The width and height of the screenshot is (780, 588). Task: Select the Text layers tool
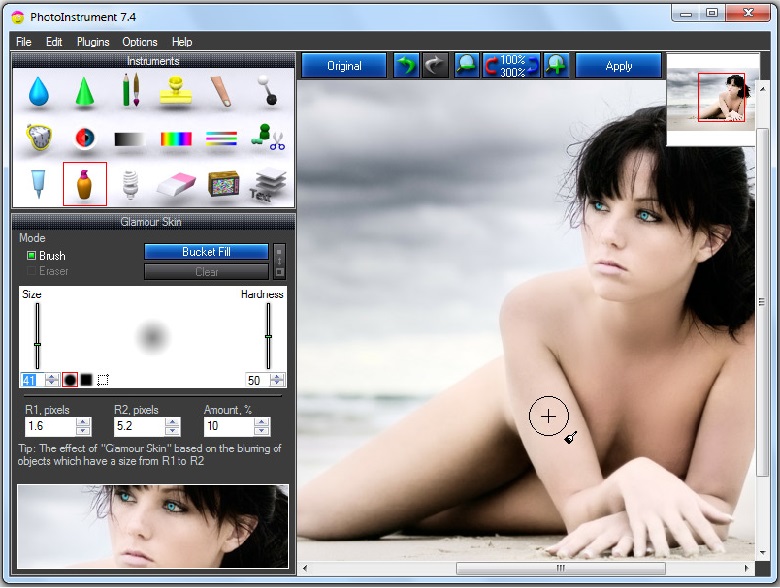tap(268, 185)
